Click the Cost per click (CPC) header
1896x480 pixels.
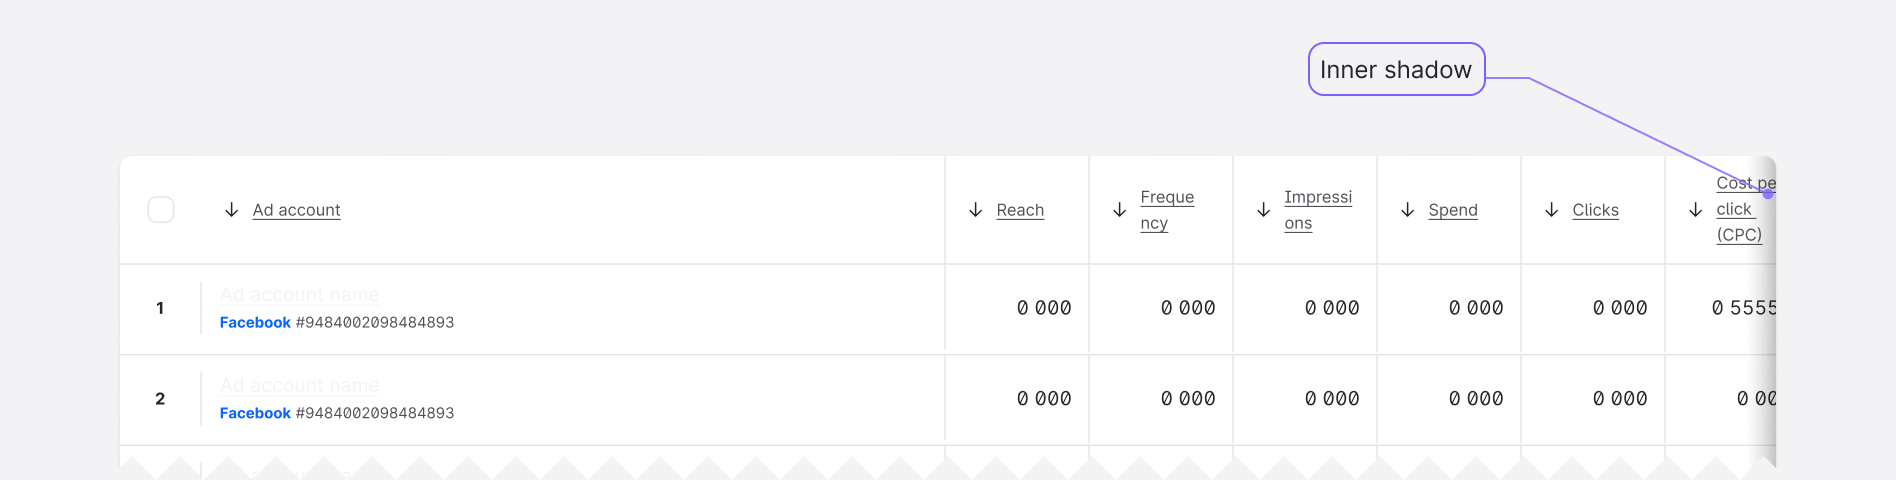(1739, 210)
